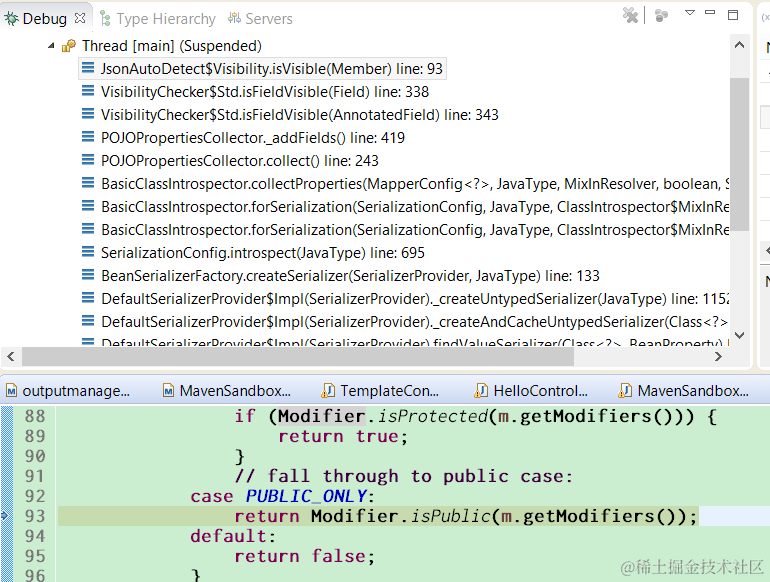Screen dimensions: 770x582
Task: Click 'case PUBLIC_ONLY:' on line 92
Action: tap(282, 497)
